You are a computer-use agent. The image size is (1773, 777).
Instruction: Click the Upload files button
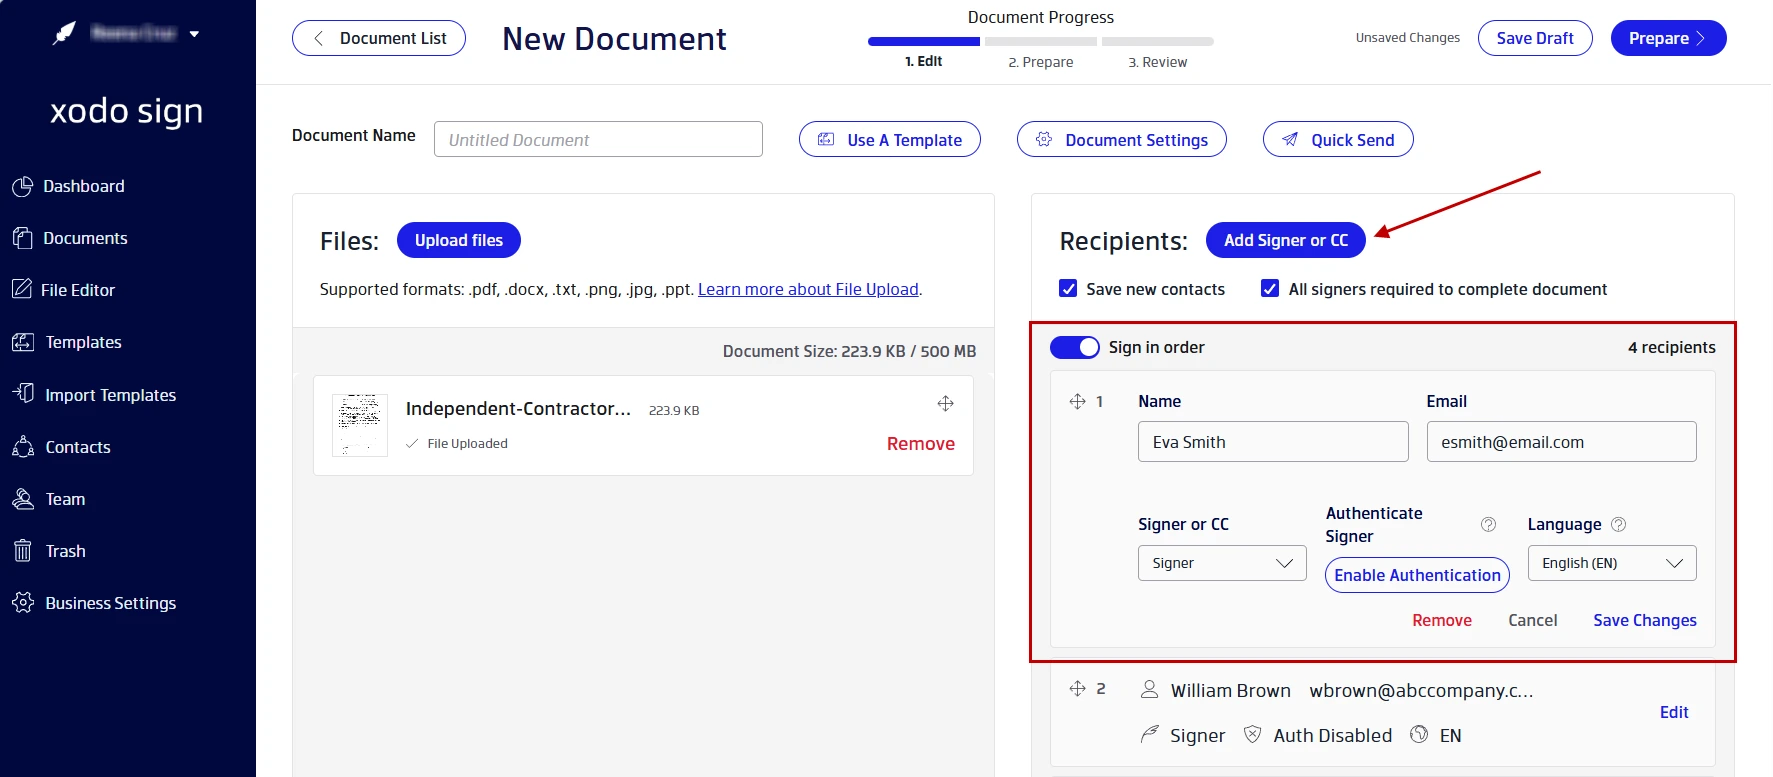tap(459, 240)
